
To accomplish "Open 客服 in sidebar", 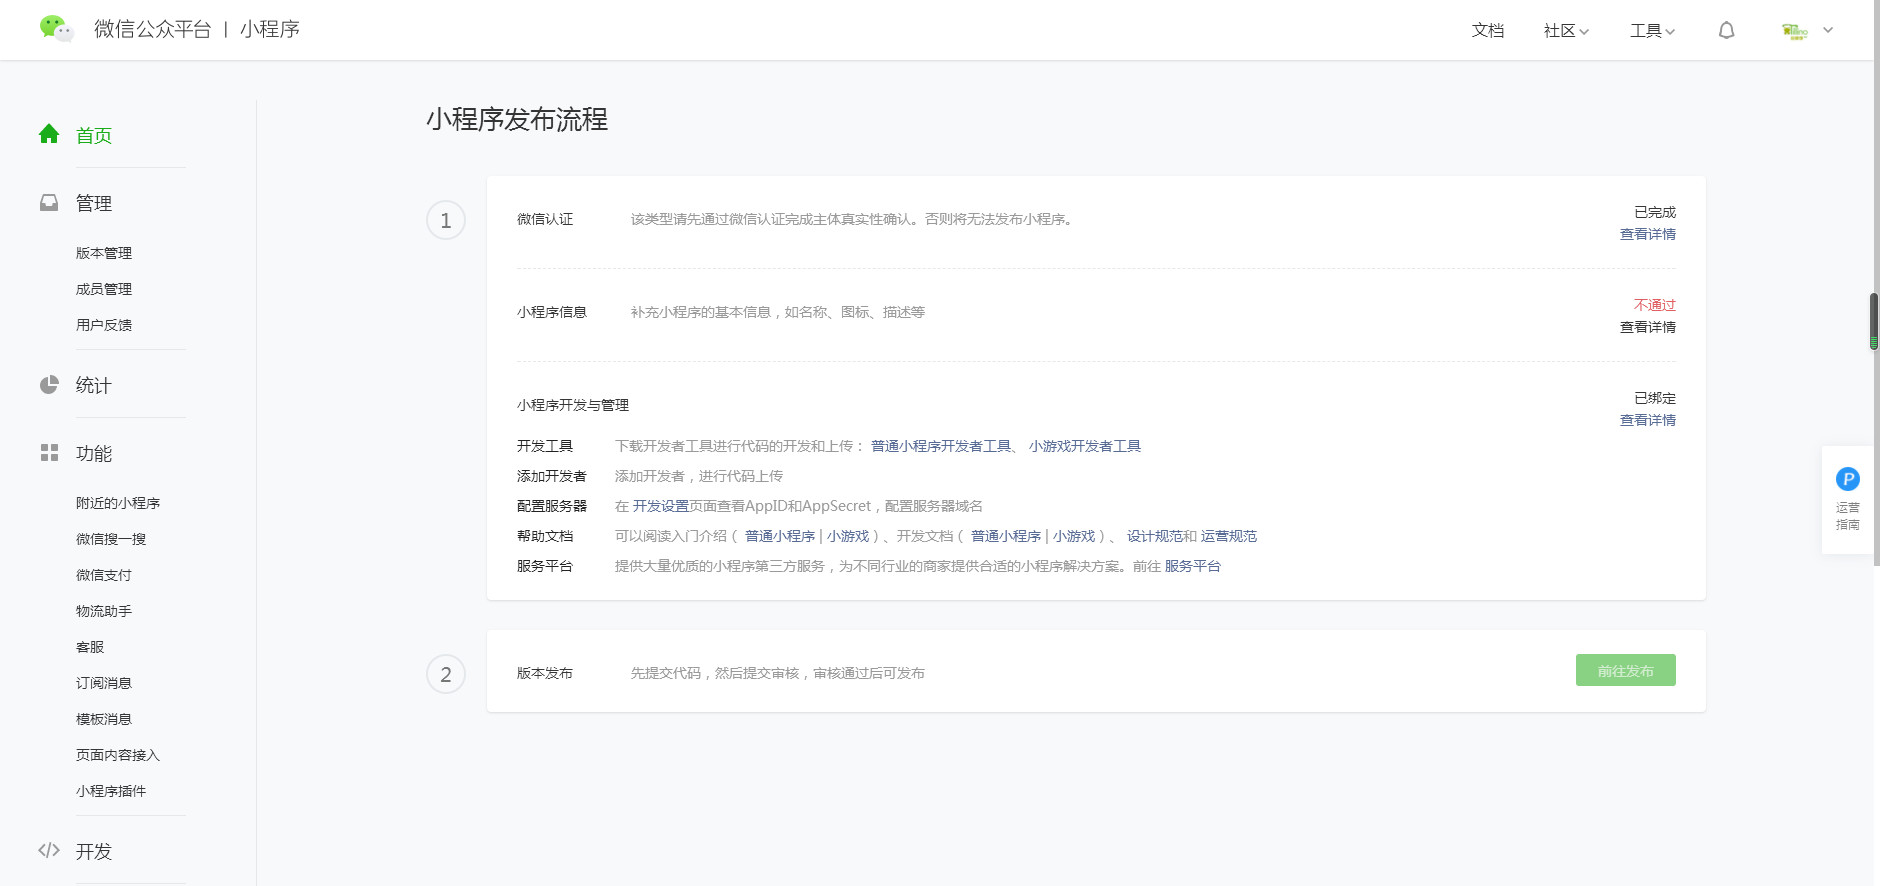I will [90, 647].
